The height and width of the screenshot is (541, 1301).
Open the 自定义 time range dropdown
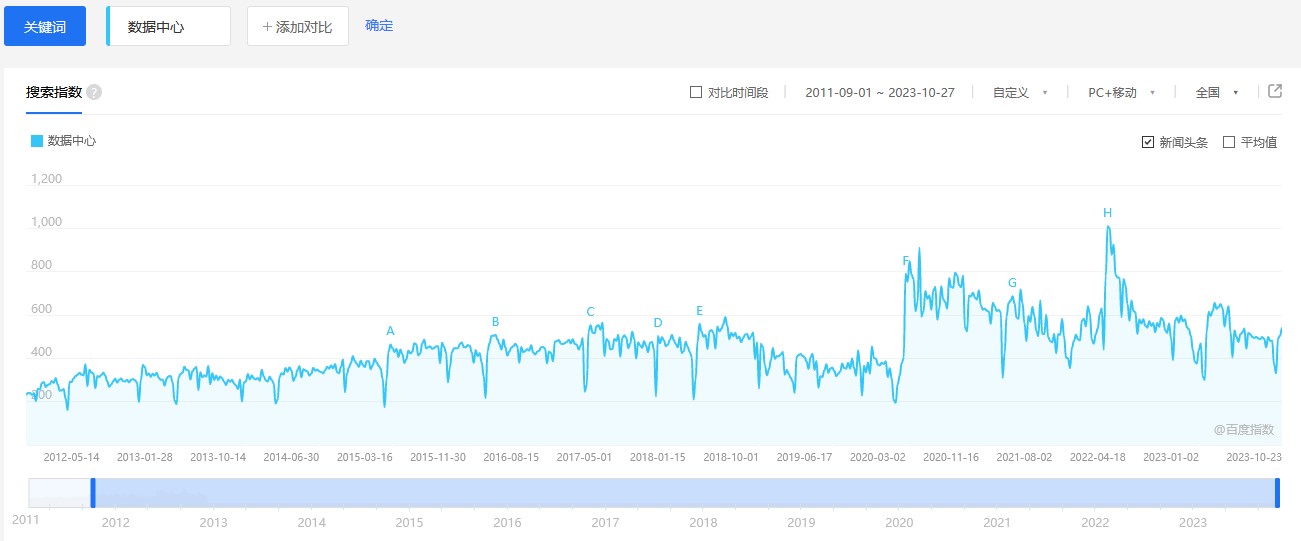[x=1020, y=92]
